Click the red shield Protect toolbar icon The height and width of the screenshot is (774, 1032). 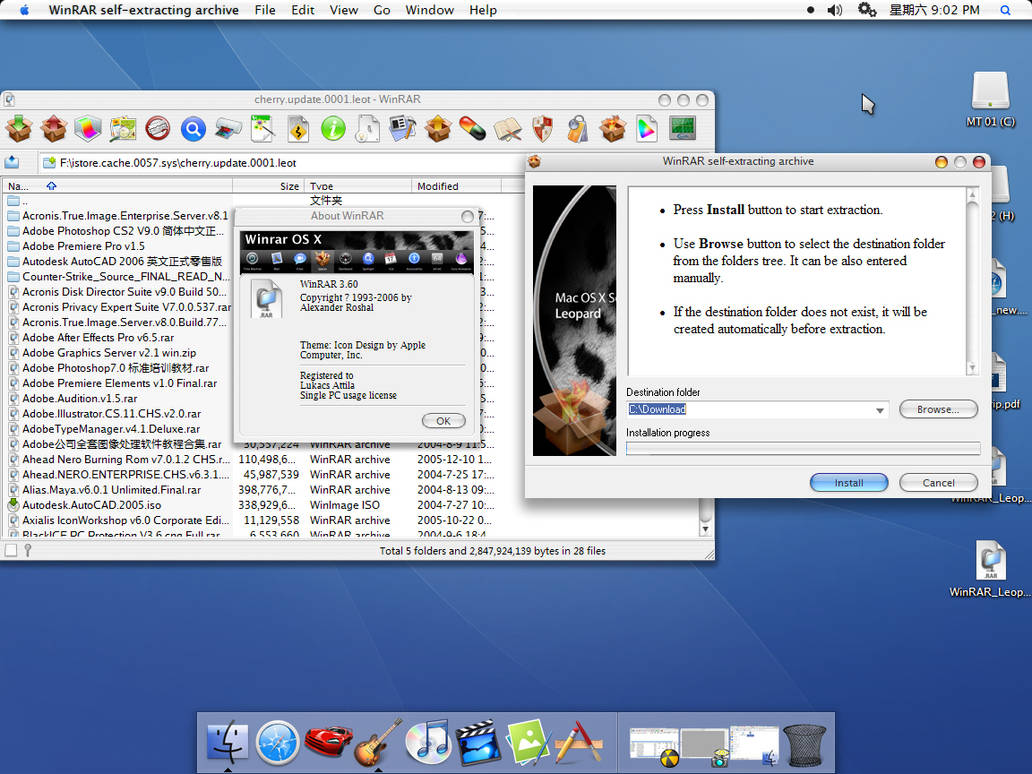pos(542,128)
